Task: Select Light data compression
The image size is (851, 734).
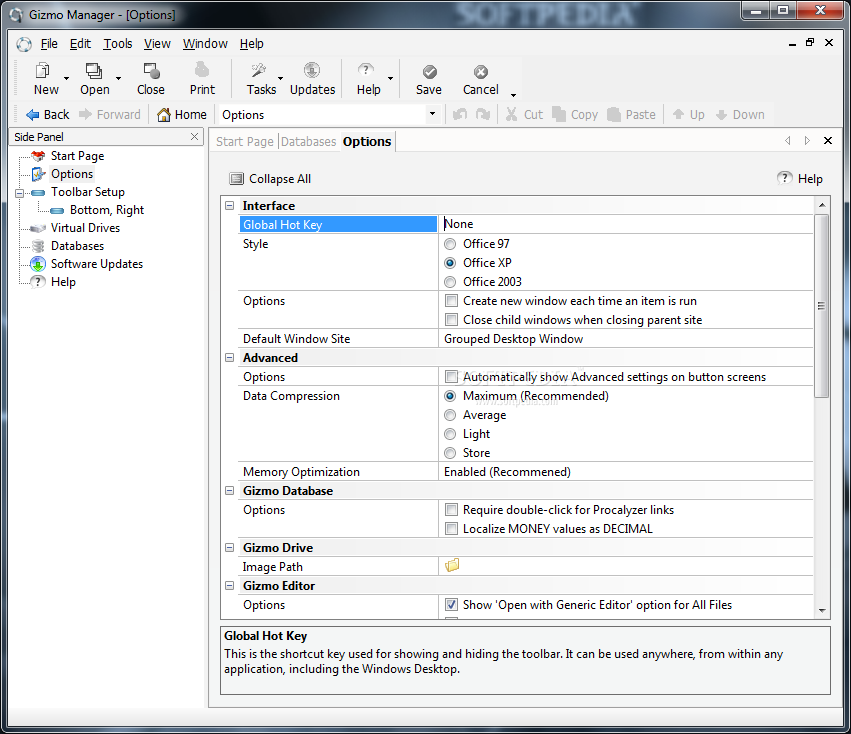Action: (450, 434)
